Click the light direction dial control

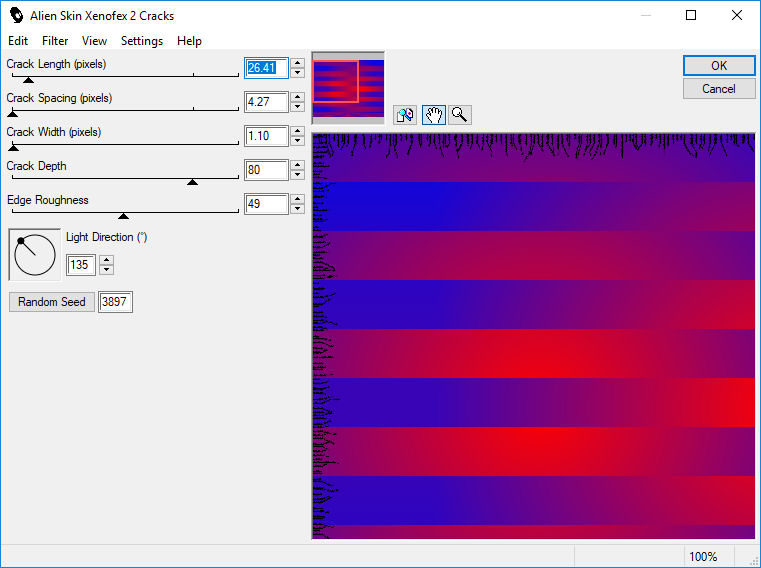[35, 254]
